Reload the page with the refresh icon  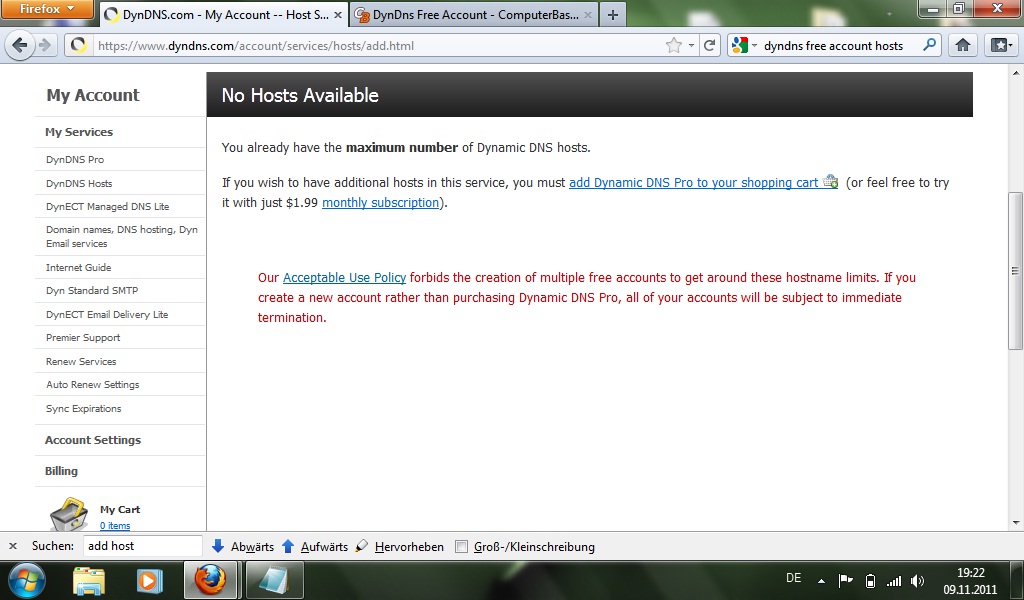tap(709, 45)
